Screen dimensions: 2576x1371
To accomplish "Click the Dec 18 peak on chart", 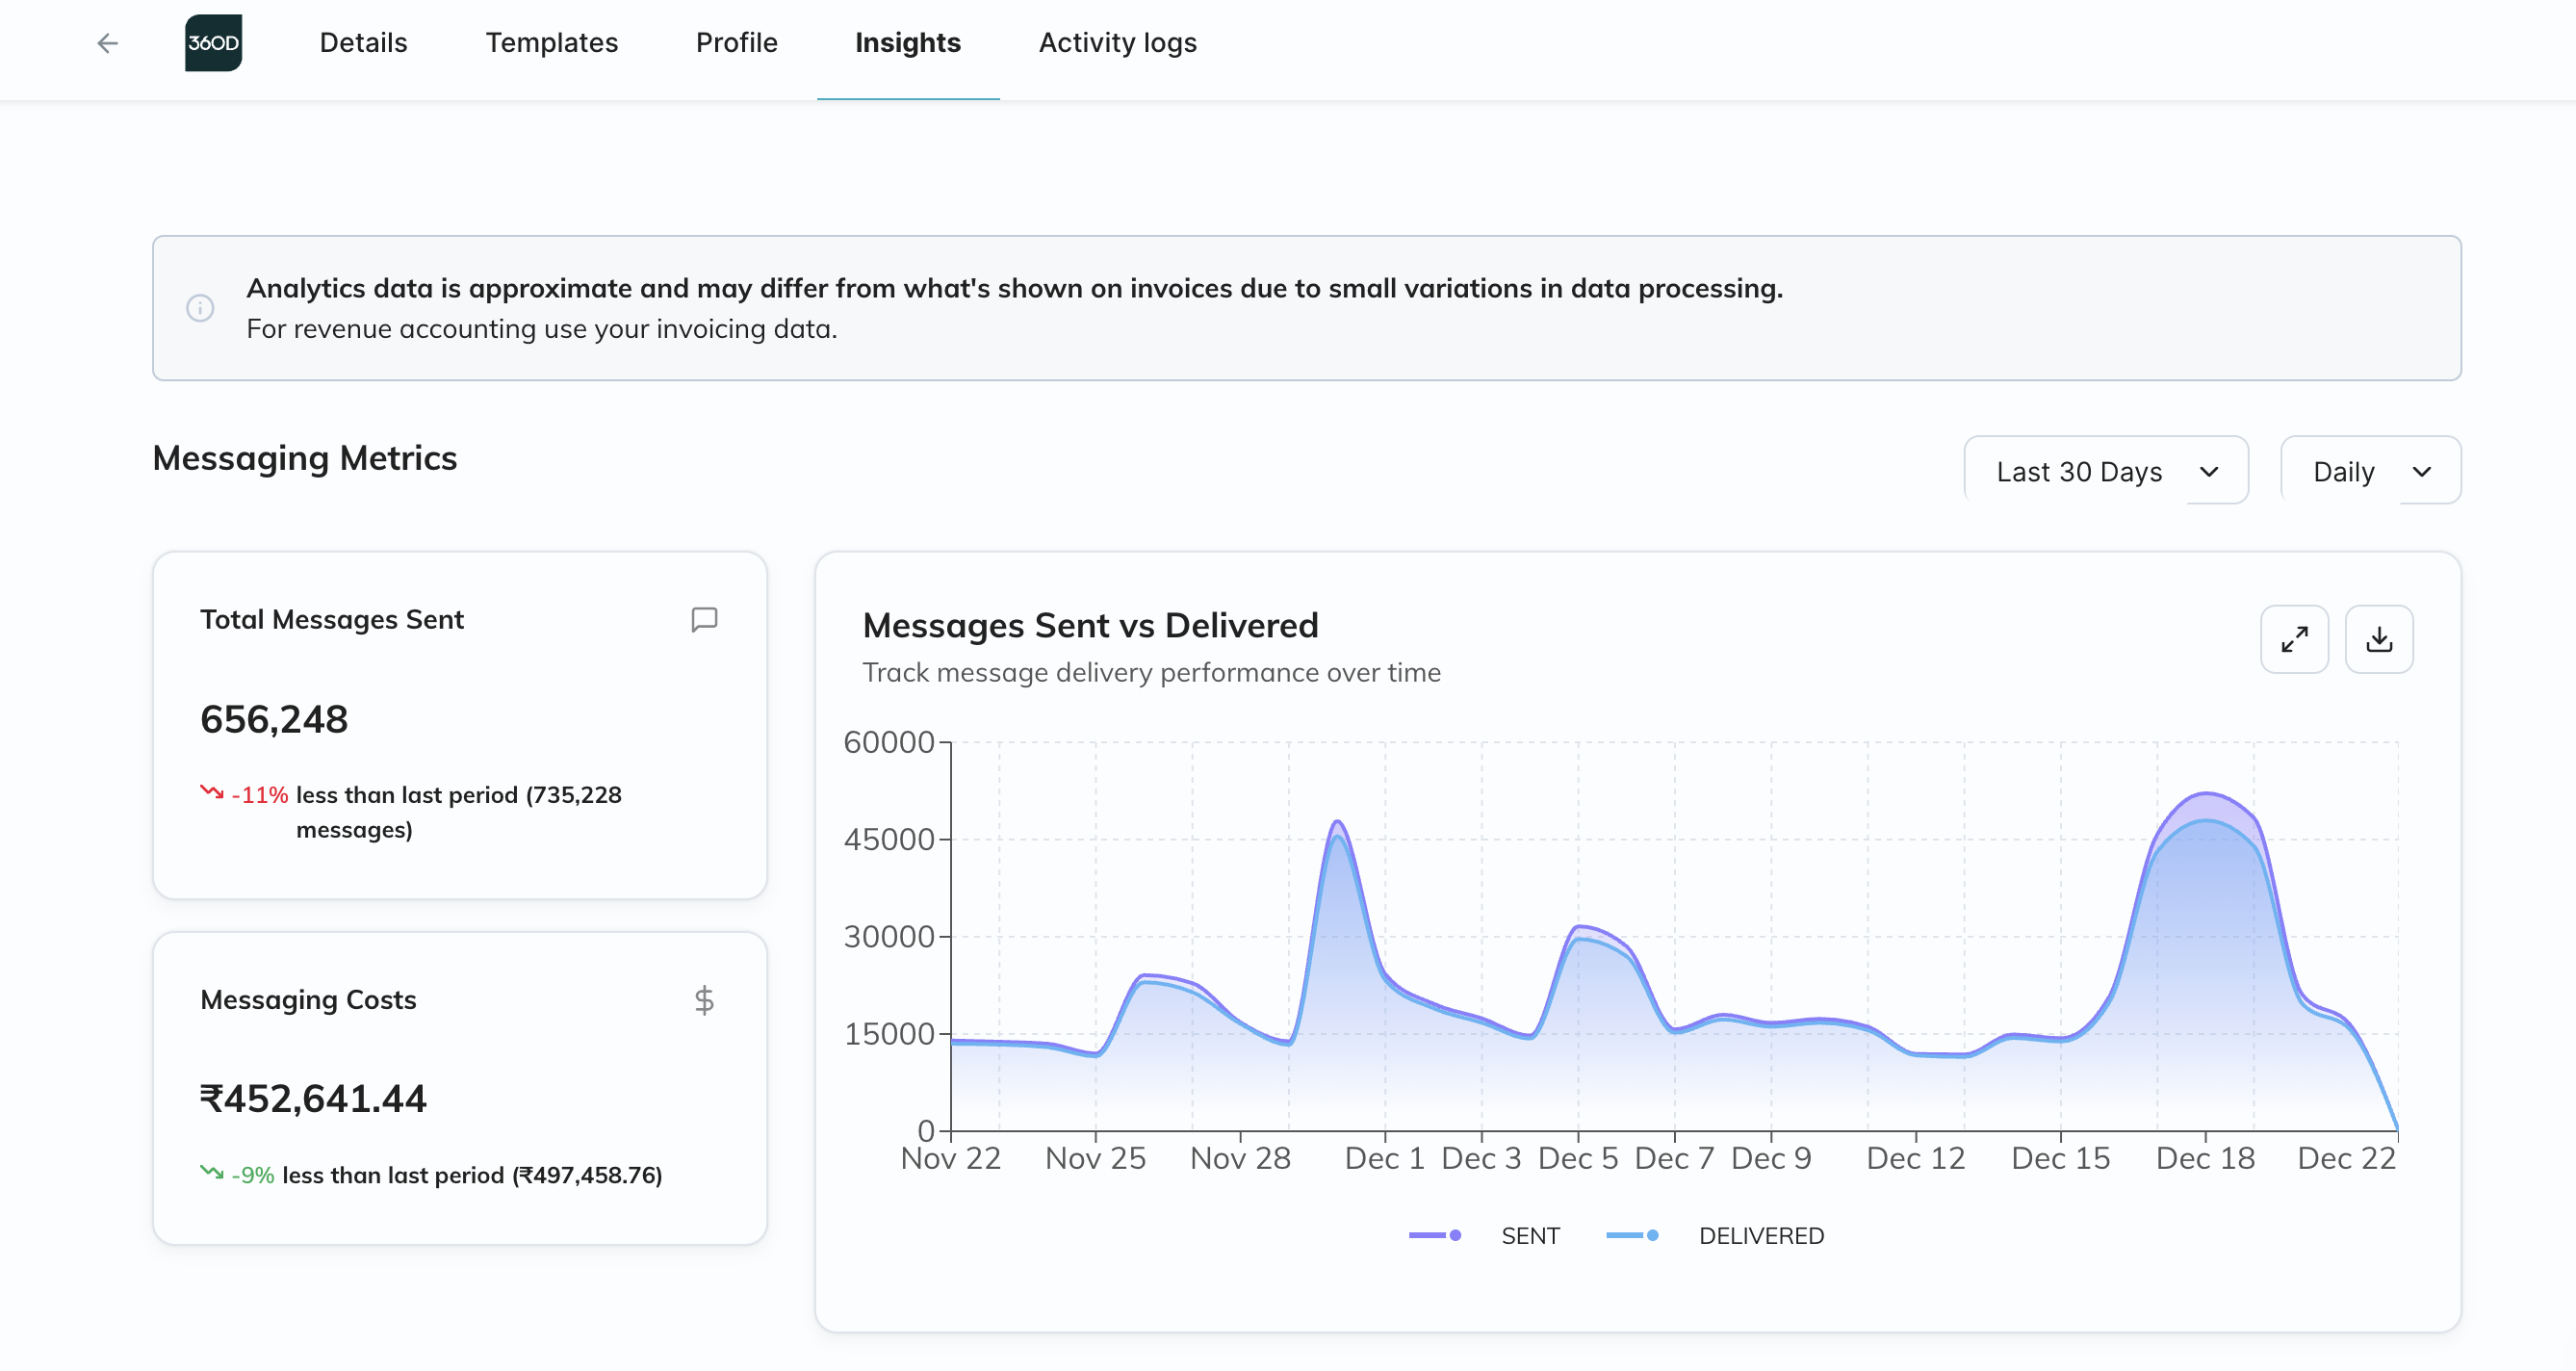I will click(2206, 795).
